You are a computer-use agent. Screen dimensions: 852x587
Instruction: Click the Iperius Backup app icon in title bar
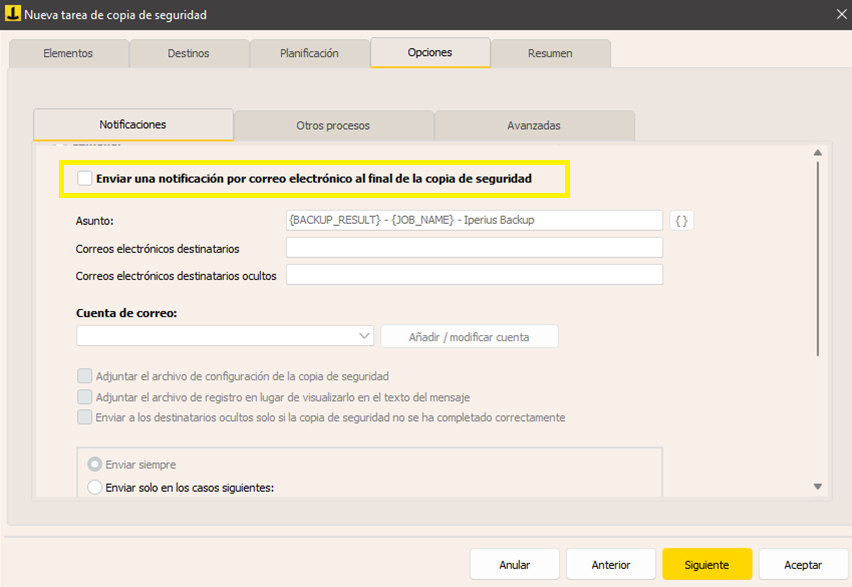12,14
